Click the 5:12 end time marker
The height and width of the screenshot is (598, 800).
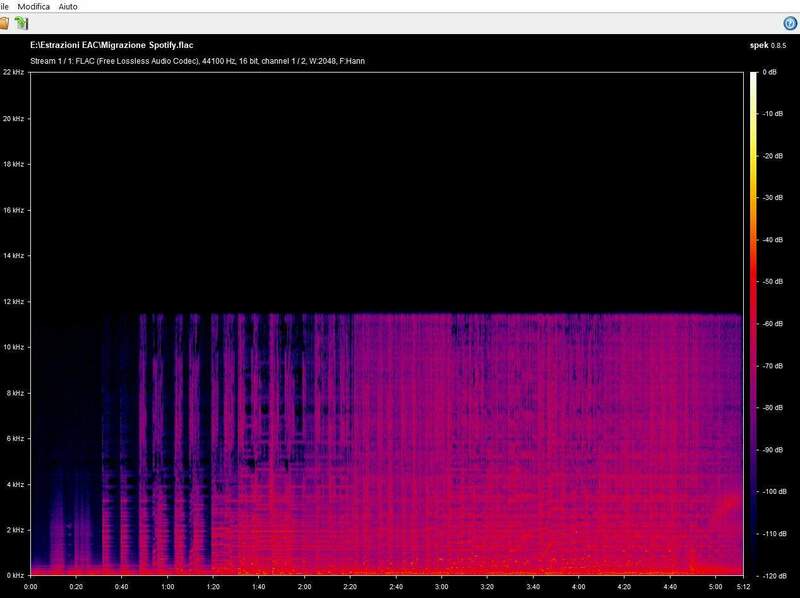[745, 588]
